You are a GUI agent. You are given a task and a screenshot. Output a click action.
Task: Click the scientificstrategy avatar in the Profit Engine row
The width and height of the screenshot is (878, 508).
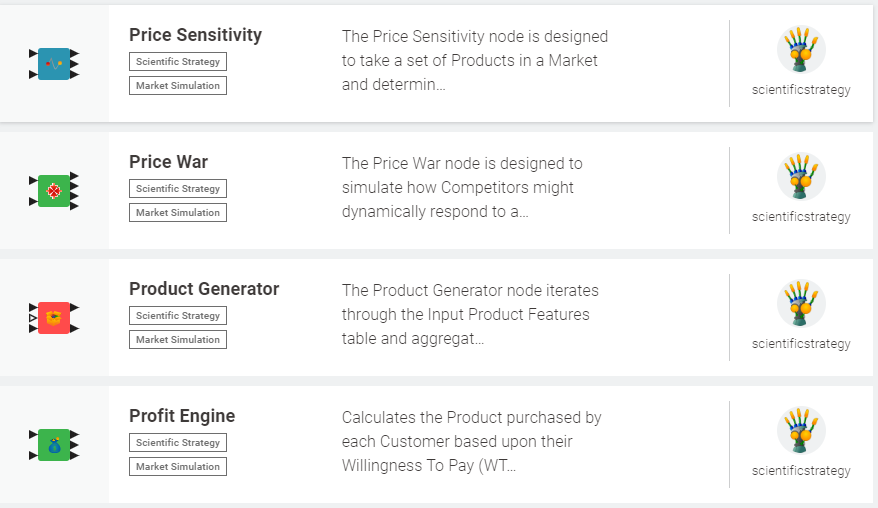click(801, 431)
